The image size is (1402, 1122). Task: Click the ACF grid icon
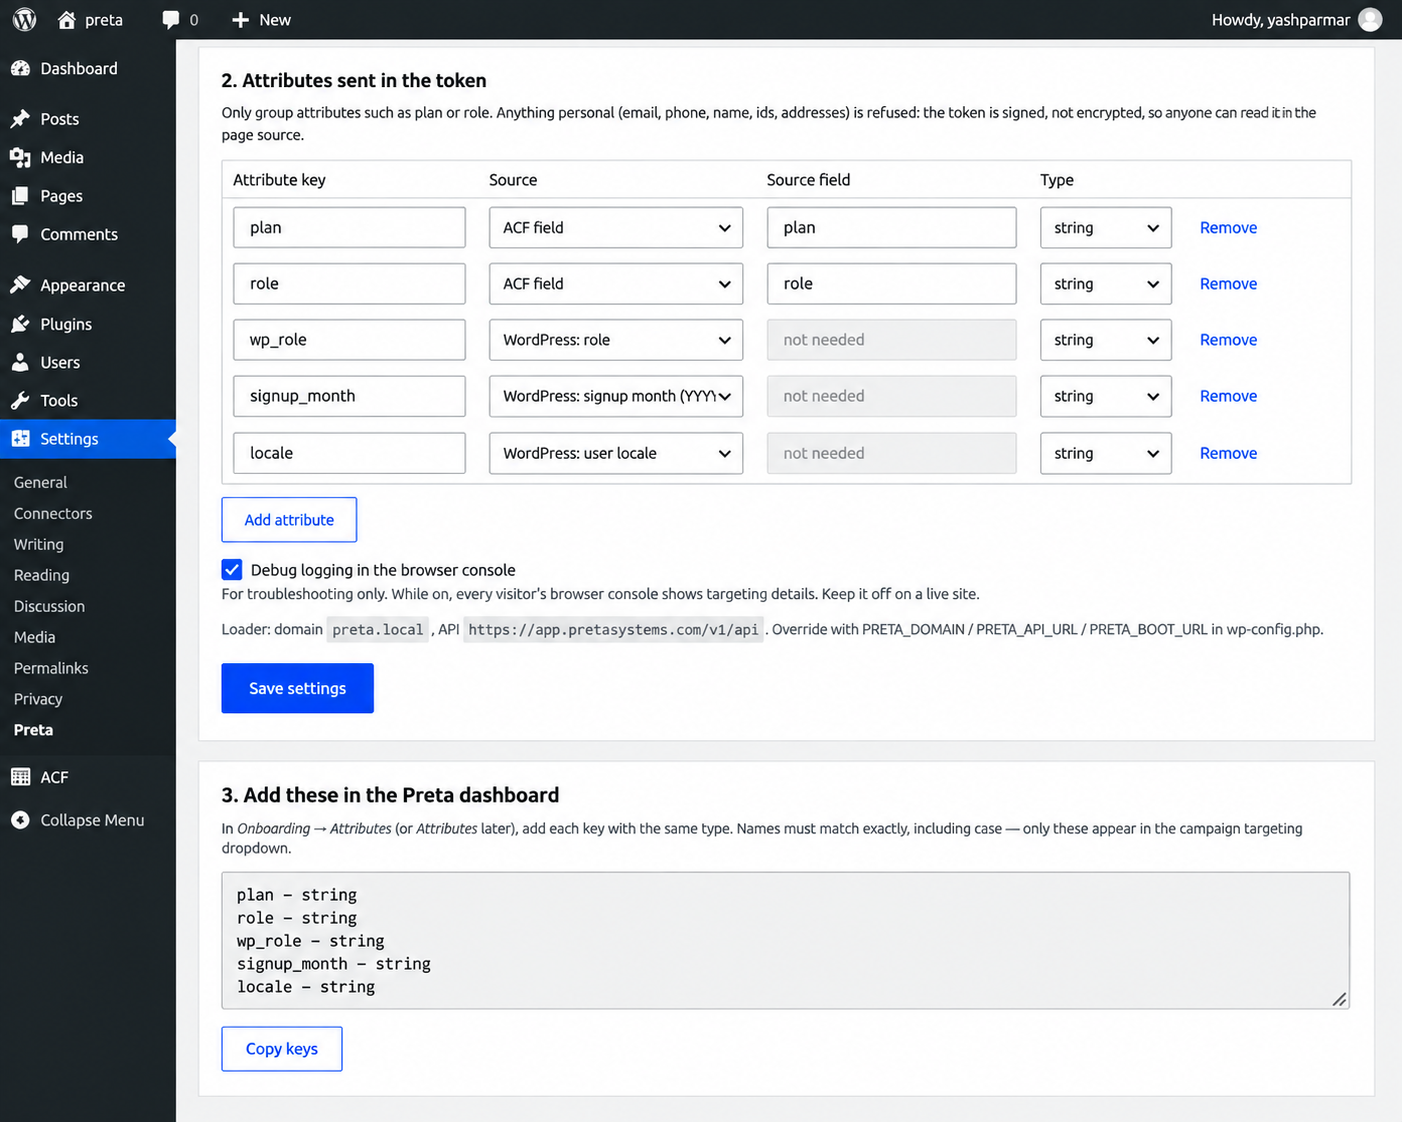[20, 777]
